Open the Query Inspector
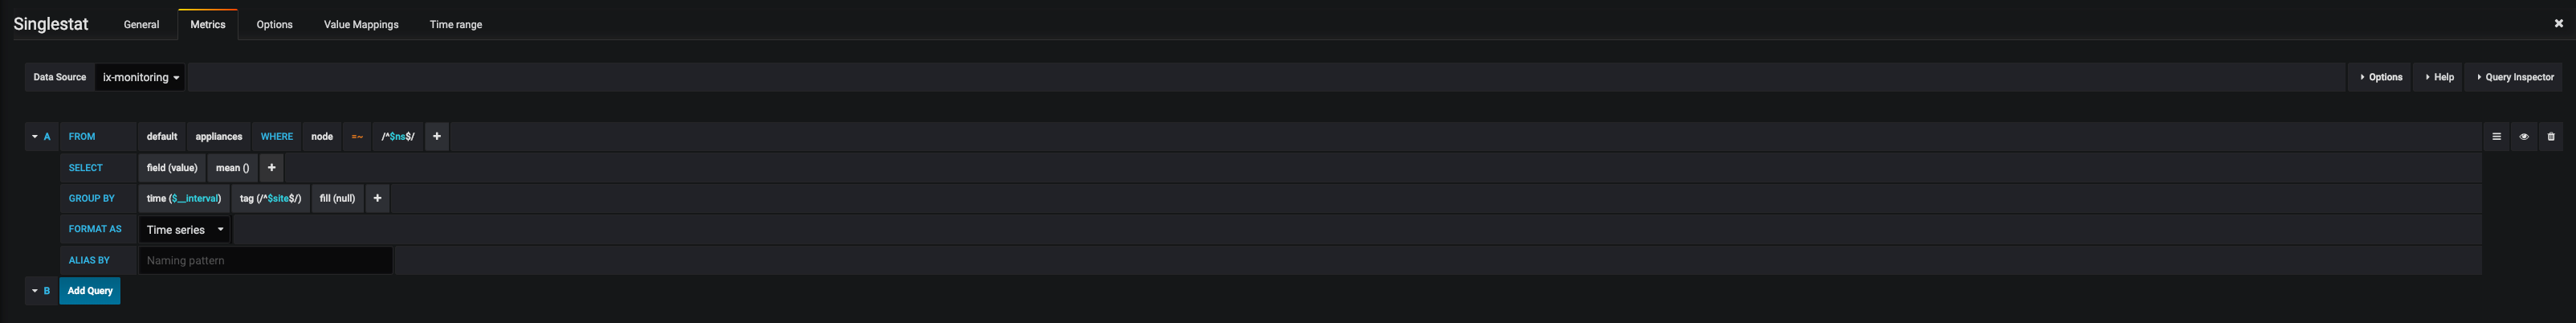 2515,77
